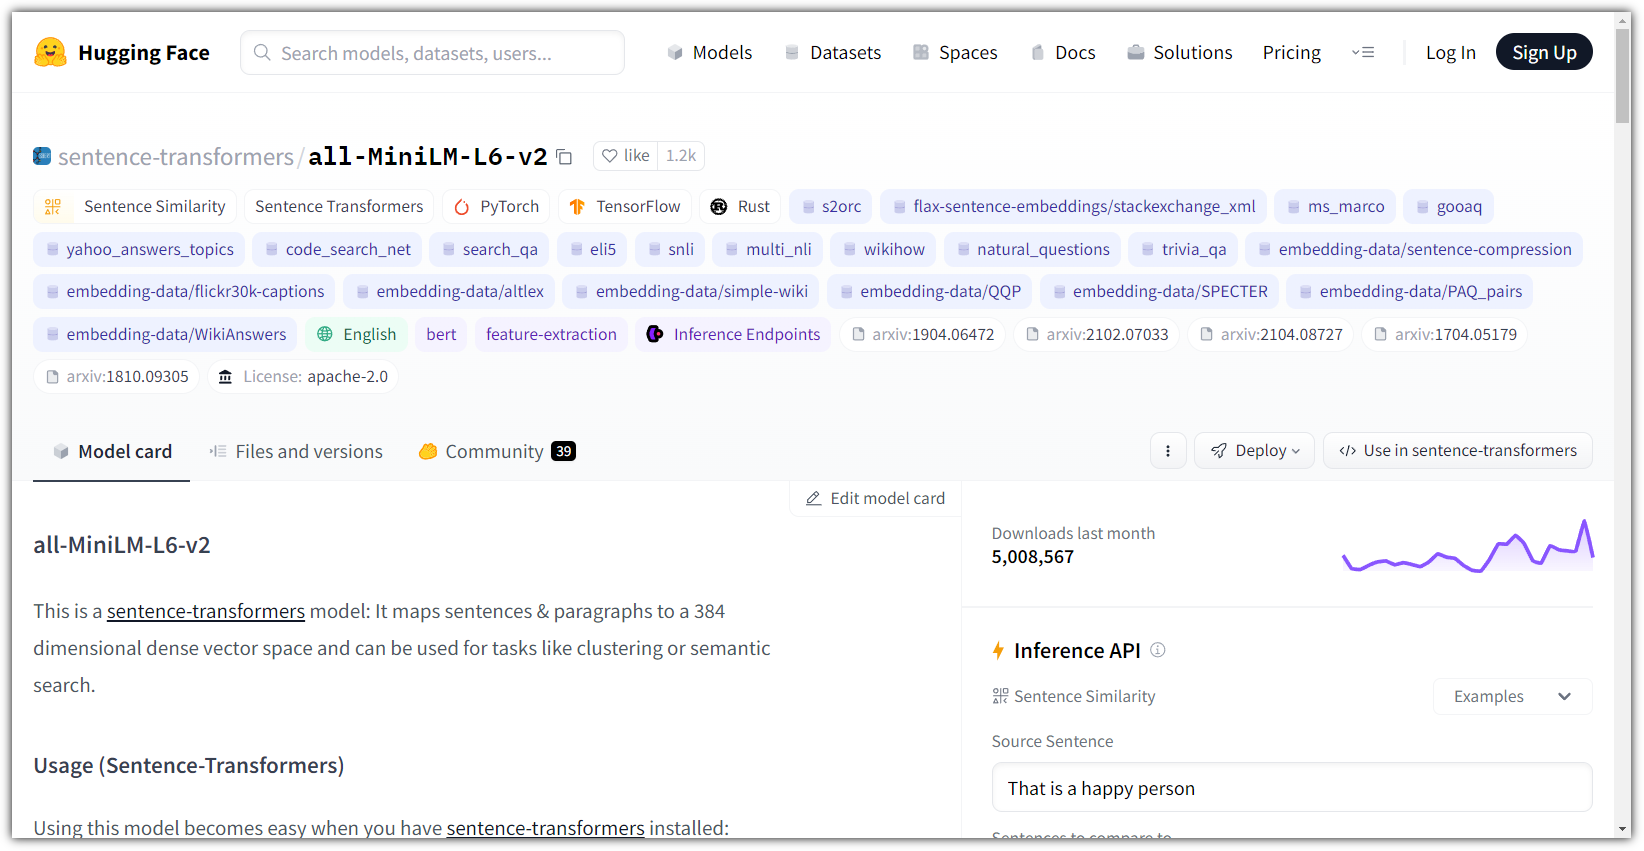The width and height of the screenshot is (1644, 851).
Task: Open Spaces in top navigation
Action: (x=955, y=52)
